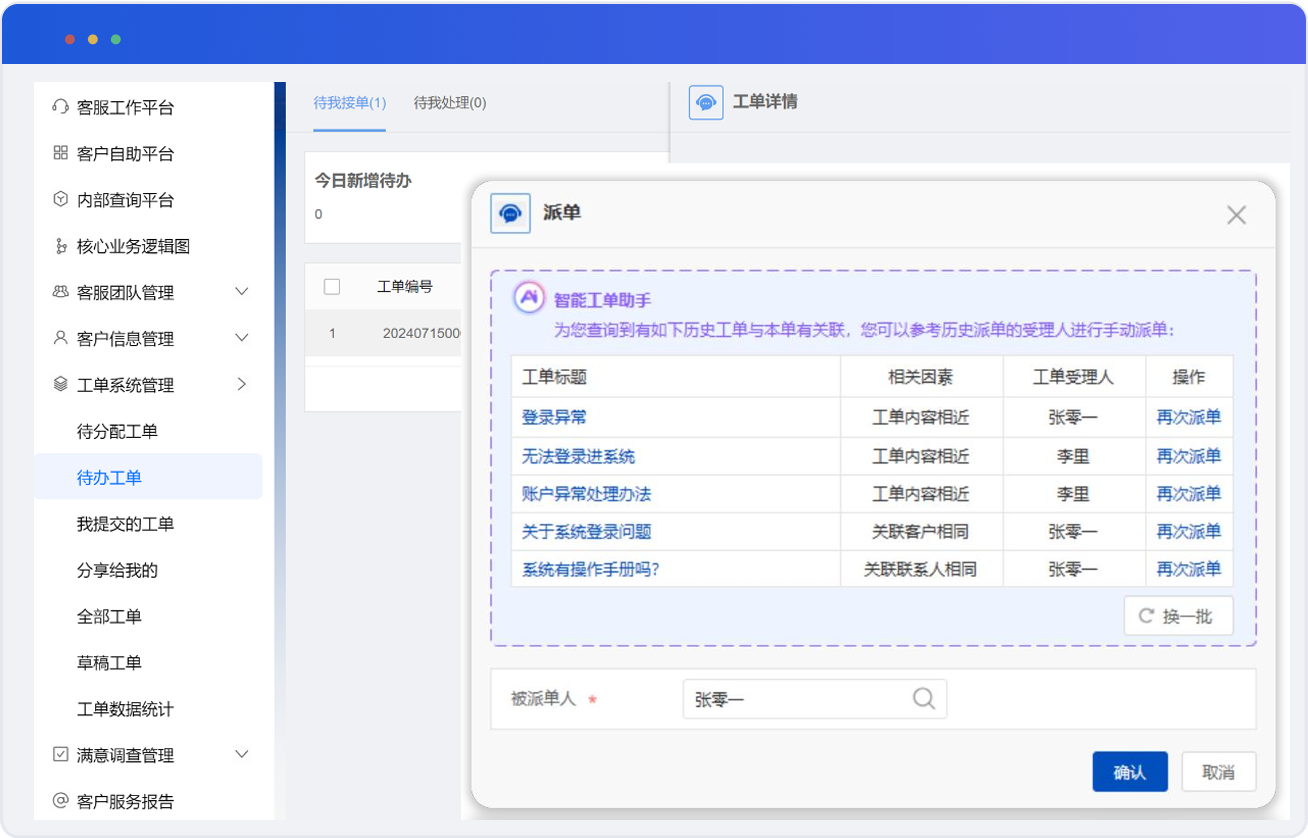Click the 工单编号 column header

405,287
